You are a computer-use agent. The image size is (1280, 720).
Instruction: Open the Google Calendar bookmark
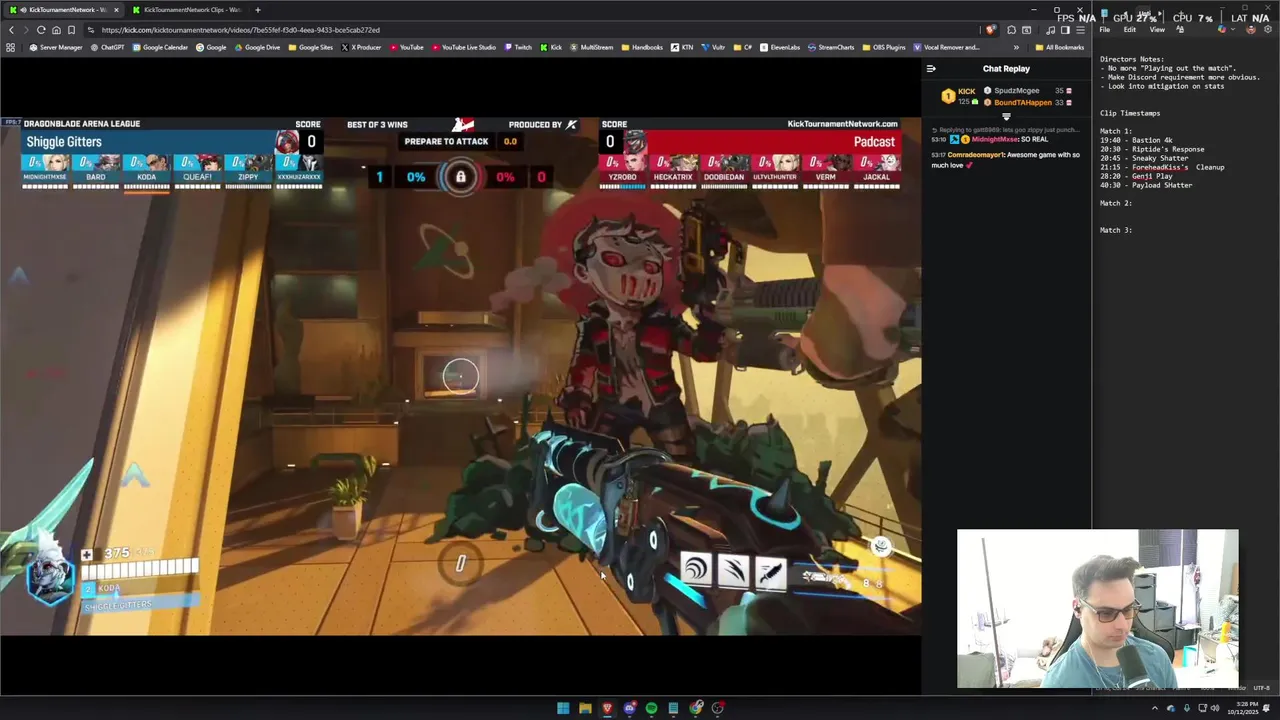(160, 47)
